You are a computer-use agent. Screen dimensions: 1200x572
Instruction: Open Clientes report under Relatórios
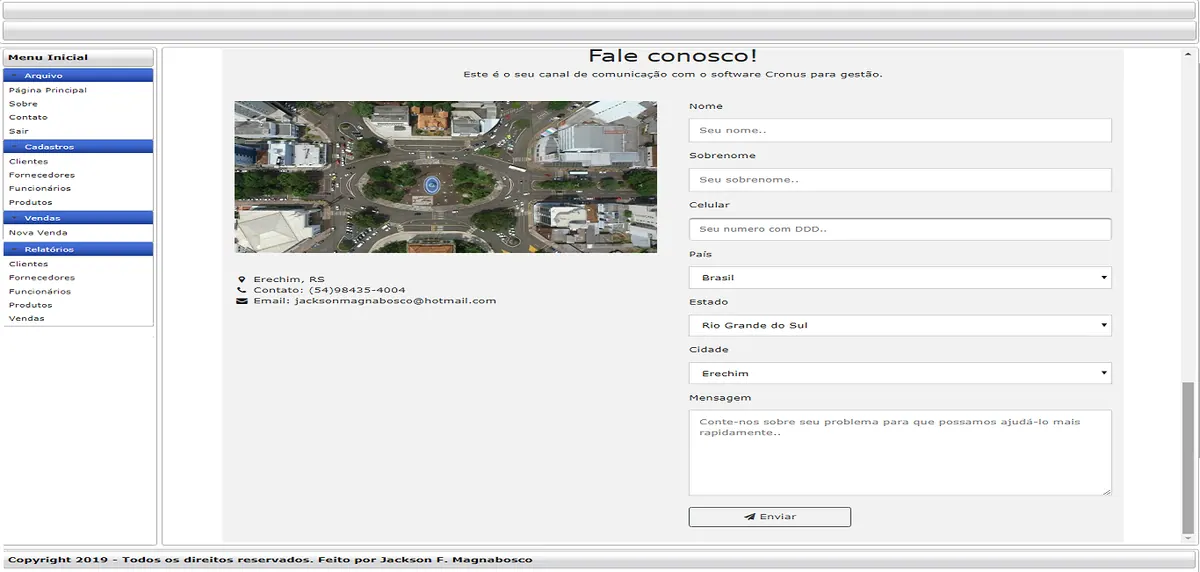pyautogui.click(x=28, y=264)
